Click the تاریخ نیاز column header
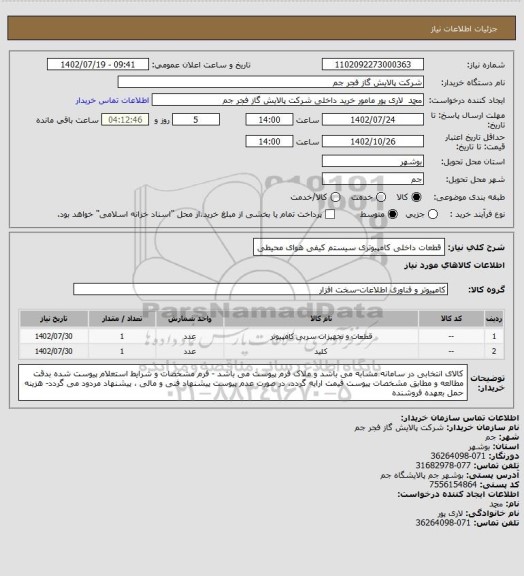 pyautogui.click(x=54, y=318)
